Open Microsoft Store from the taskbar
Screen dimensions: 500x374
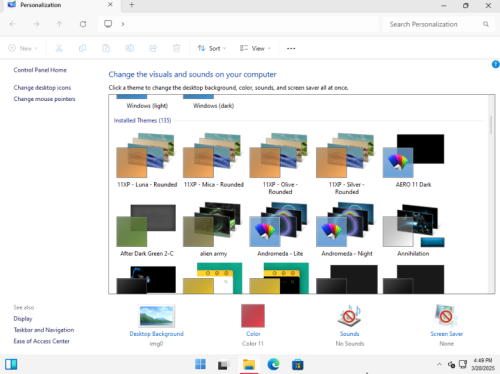pyautogui.click(x=298, y=364)
